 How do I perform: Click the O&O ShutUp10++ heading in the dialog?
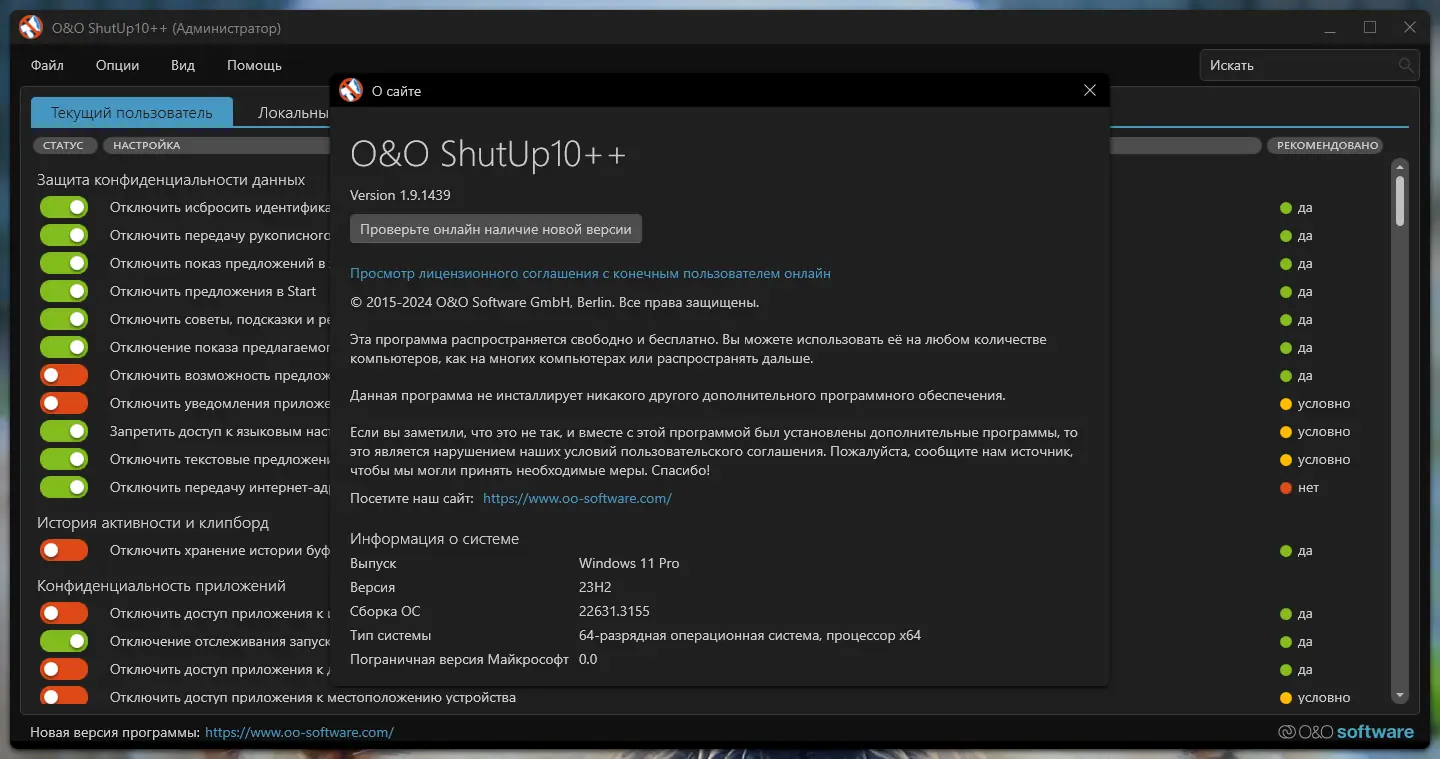point(488,155)
